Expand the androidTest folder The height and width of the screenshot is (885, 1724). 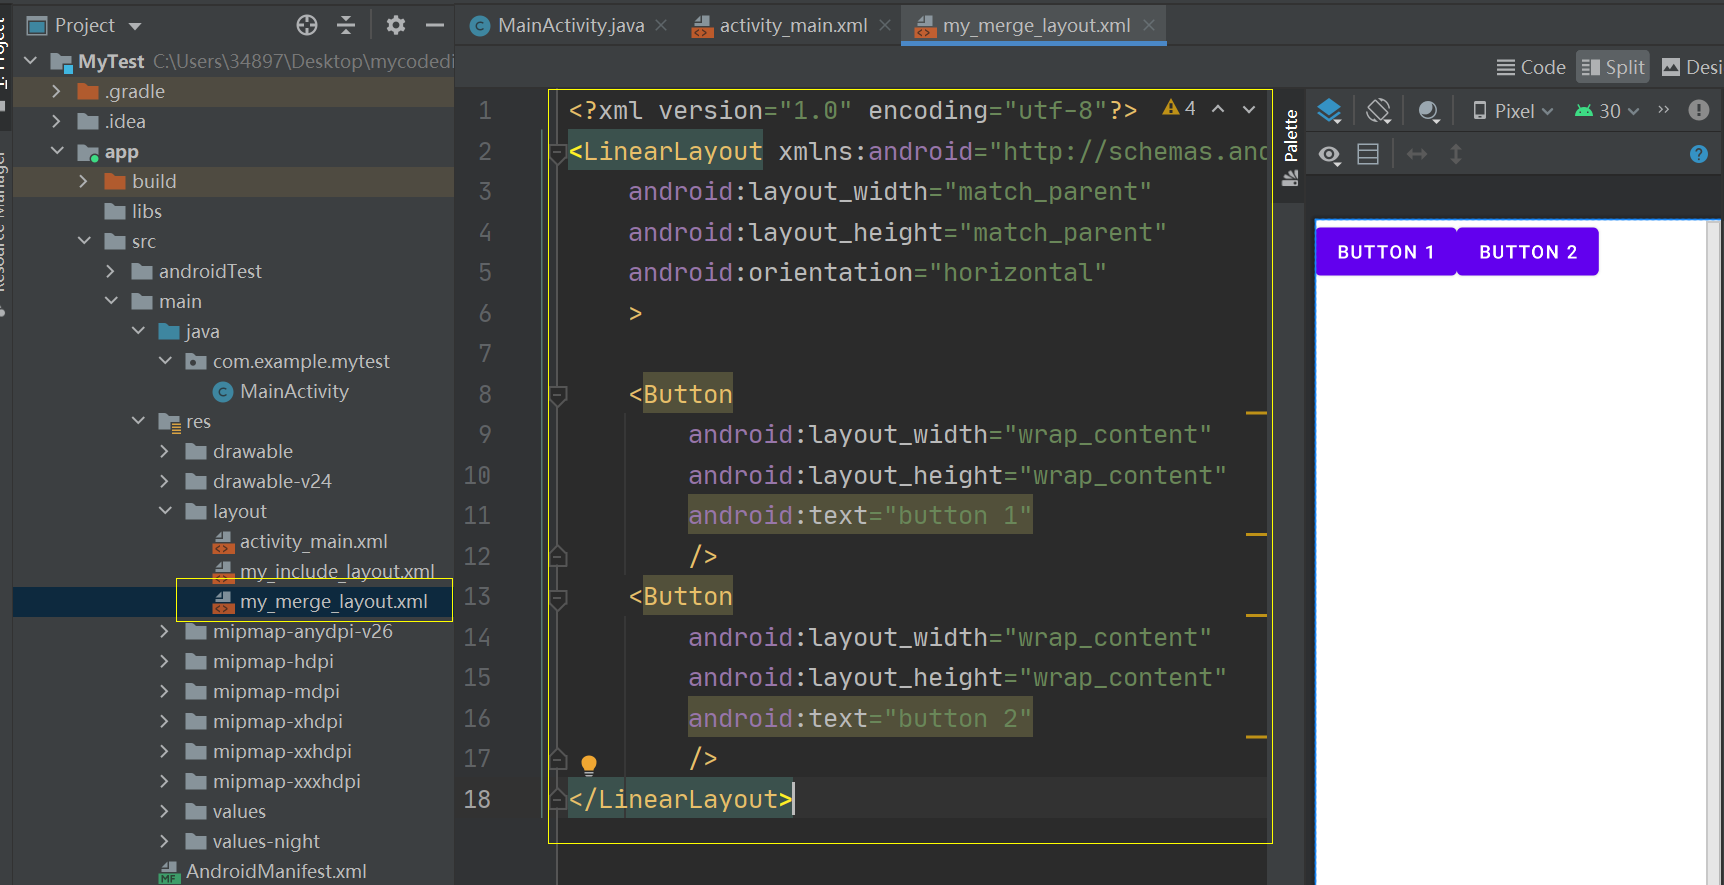pyautogui.click(x=110, y=271)
